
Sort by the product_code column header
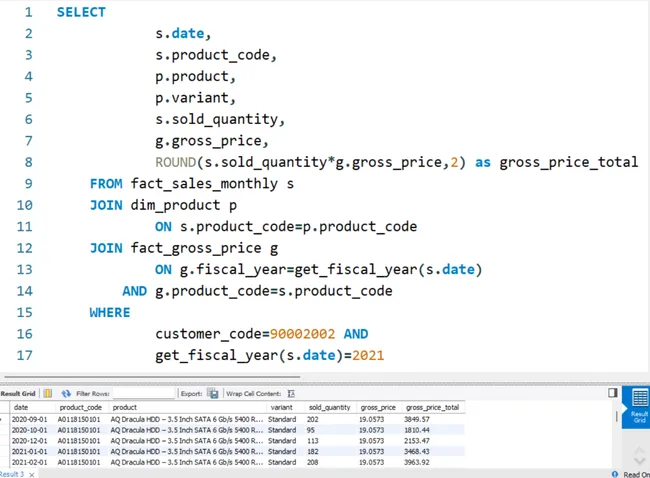(80, 408)
